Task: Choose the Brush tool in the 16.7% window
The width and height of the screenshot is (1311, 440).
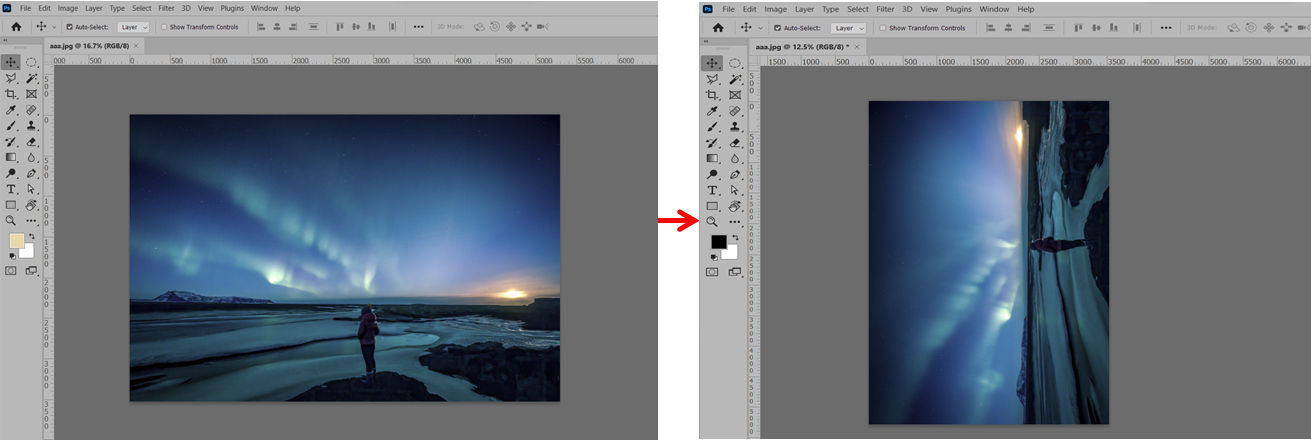Action: pos(11,126)
